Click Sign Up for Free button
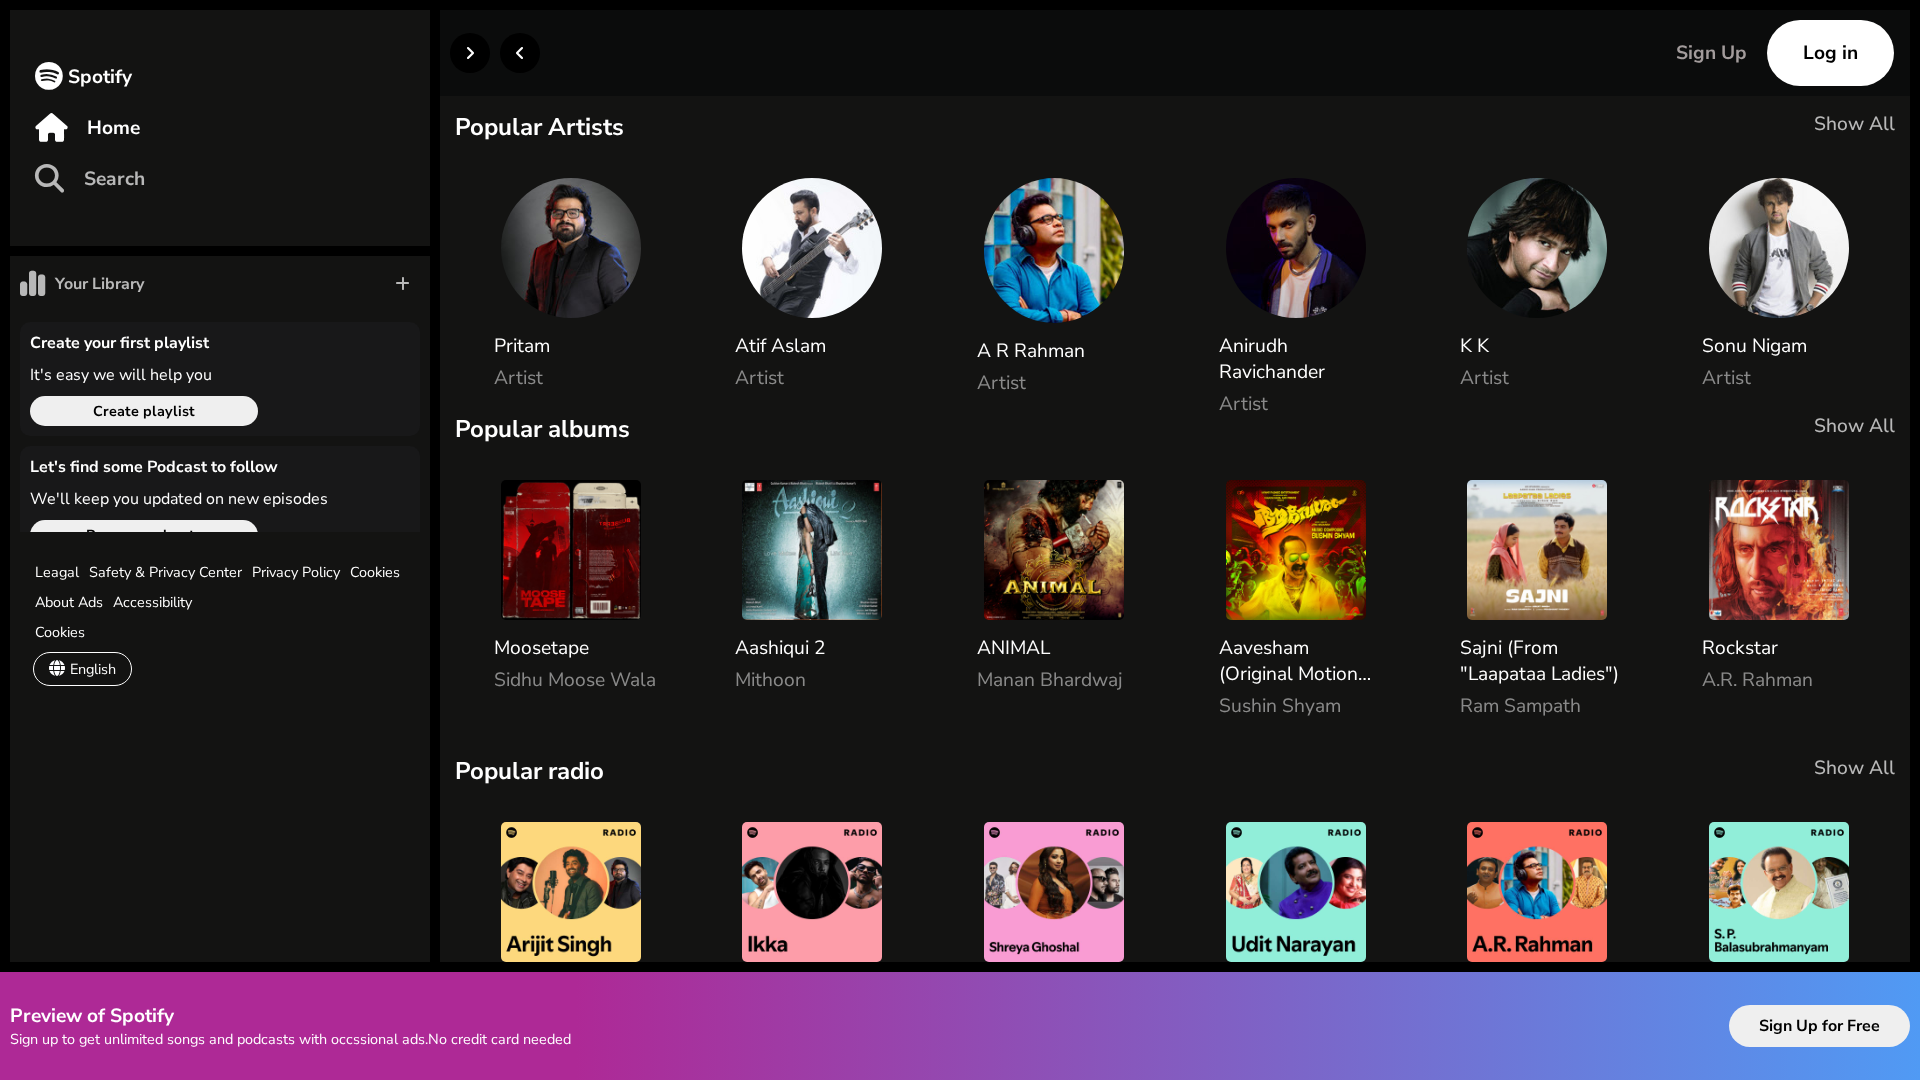 coord(1819,1026)
